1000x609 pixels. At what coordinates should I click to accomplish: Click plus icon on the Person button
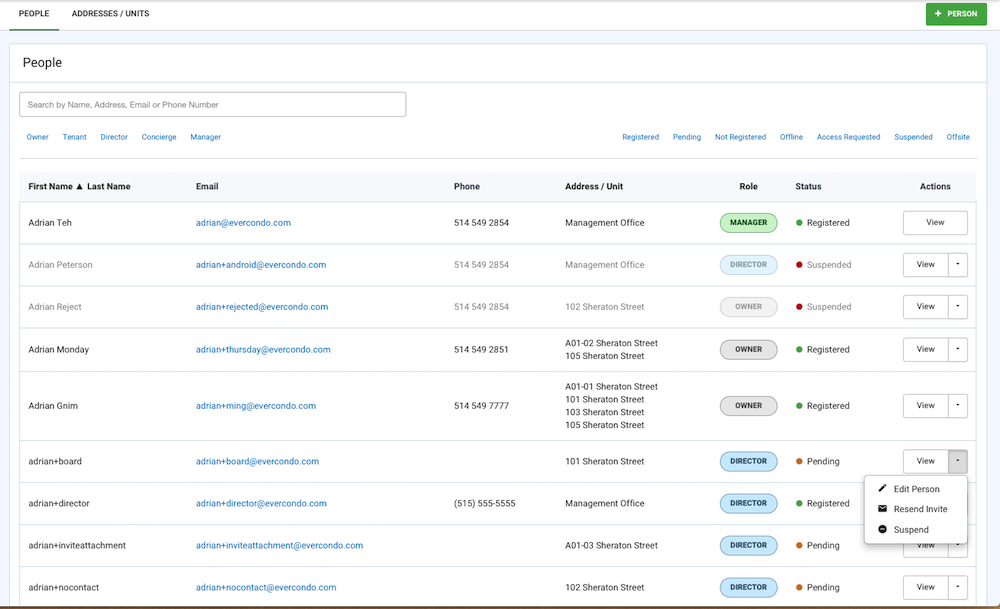tap(938, 13)
